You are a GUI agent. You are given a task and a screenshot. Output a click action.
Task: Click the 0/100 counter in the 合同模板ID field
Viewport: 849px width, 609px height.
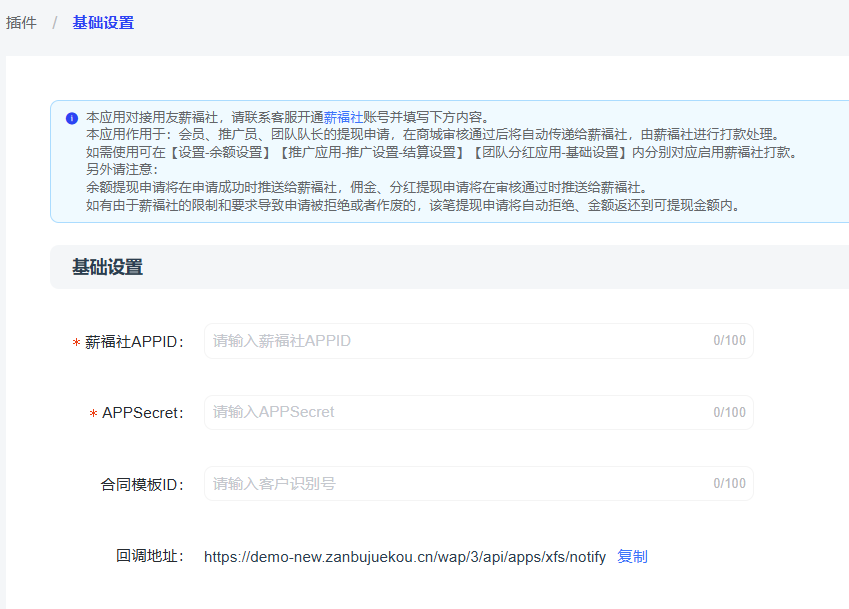coord(729,484)
